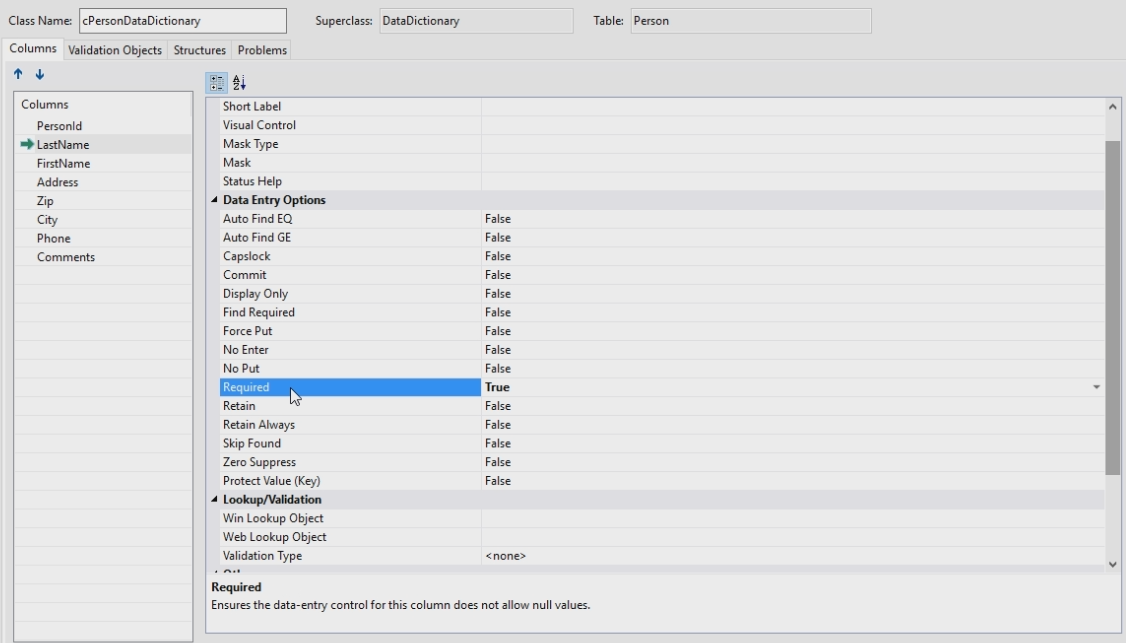The image size is (1126, 643).
Task: Click the move column down arrow
Action: click(40, 75)
